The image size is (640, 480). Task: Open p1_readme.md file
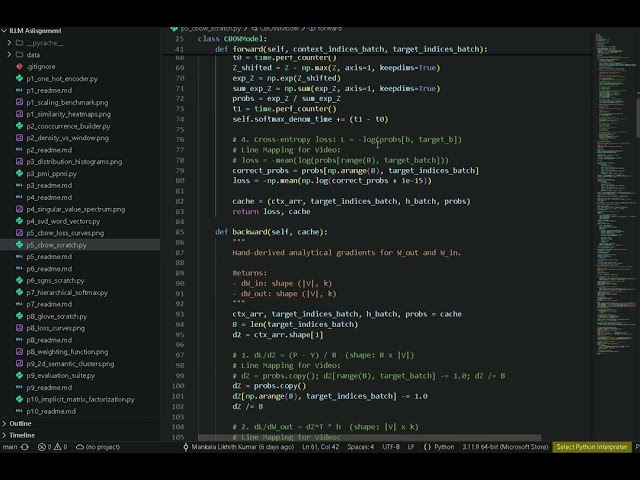pyautogui.click(x=49, y=90)
